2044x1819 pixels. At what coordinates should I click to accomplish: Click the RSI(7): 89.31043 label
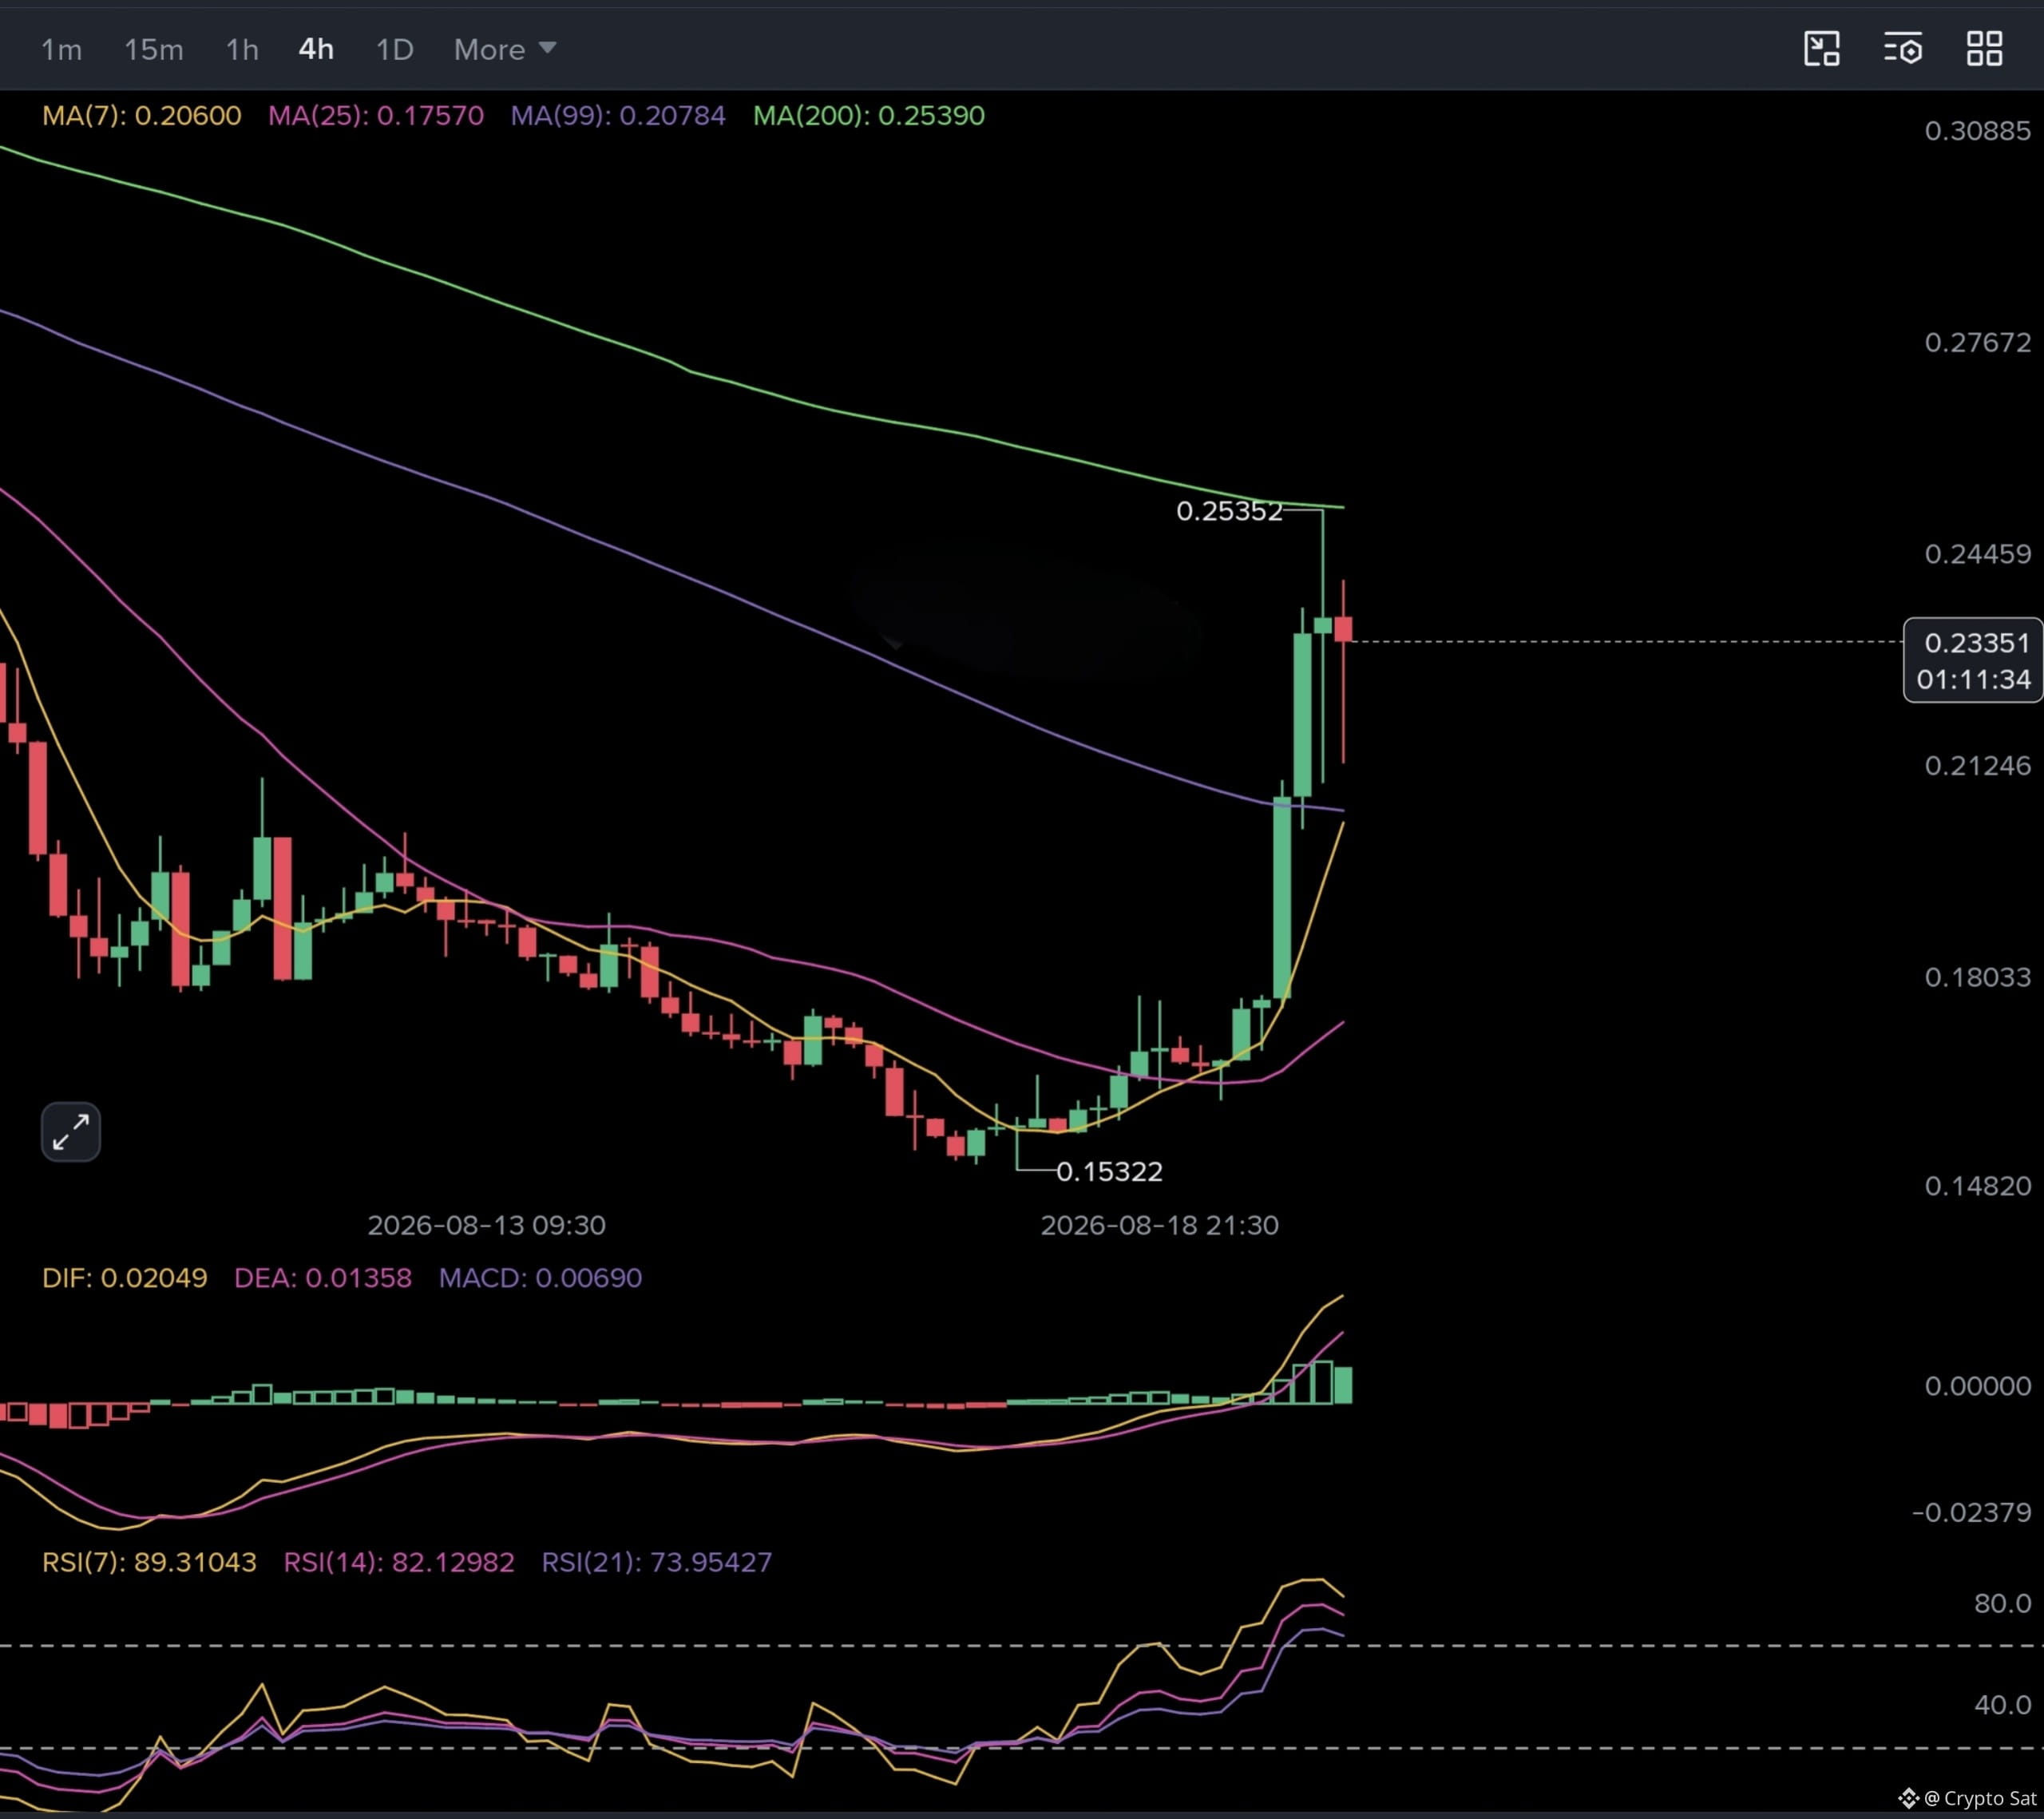[149, 1562]
